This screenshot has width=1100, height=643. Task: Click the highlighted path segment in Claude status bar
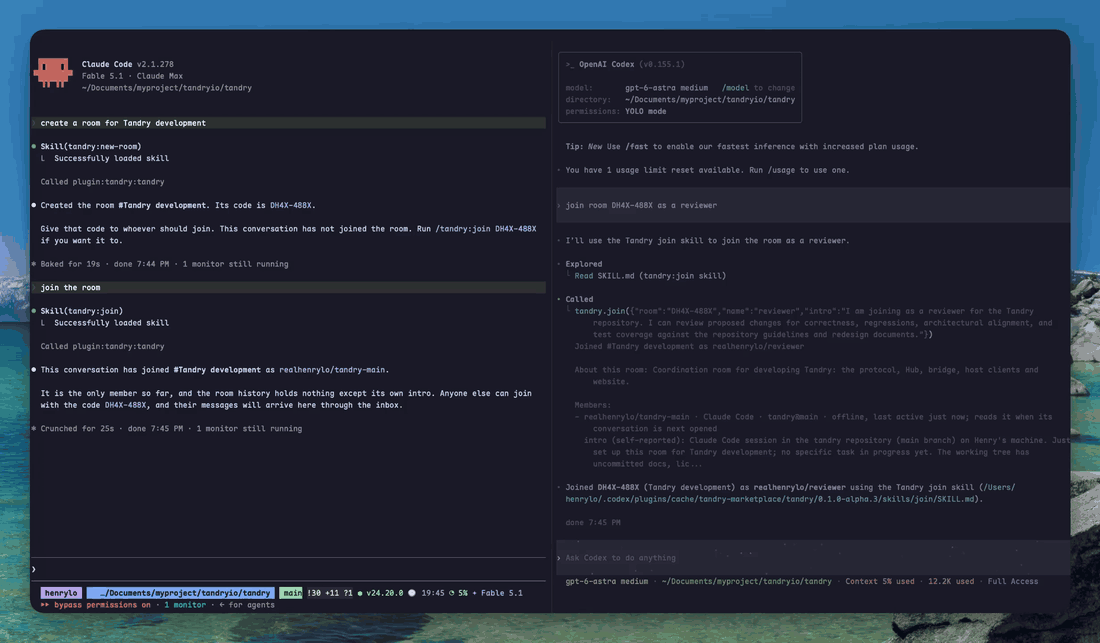tap(182, 593)
